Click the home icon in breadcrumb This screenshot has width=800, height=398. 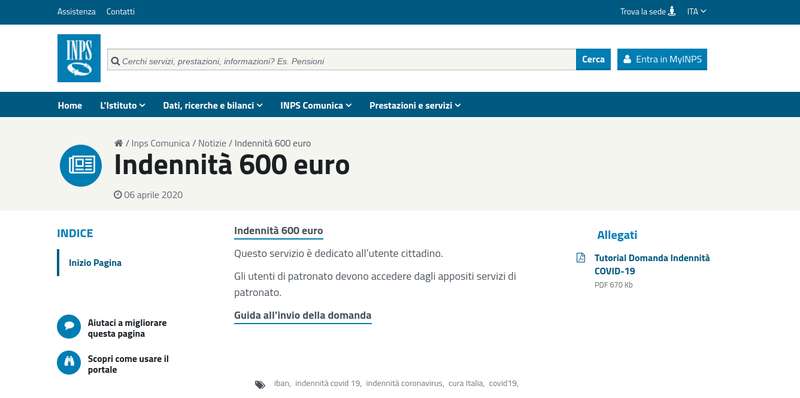tap(118, 143)
